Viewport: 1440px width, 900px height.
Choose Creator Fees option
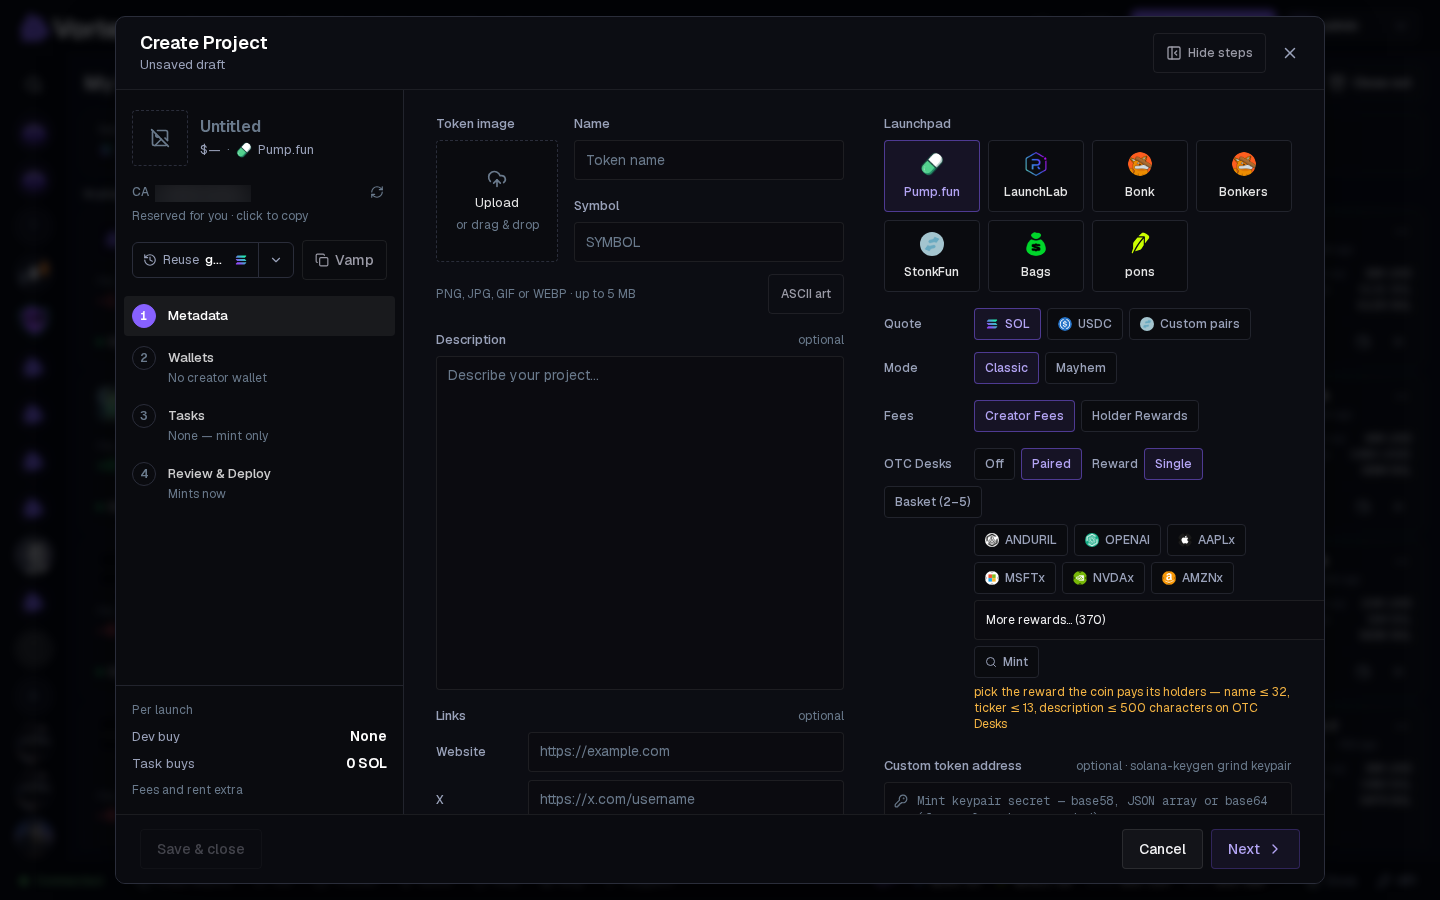(x=1024, y=416)
